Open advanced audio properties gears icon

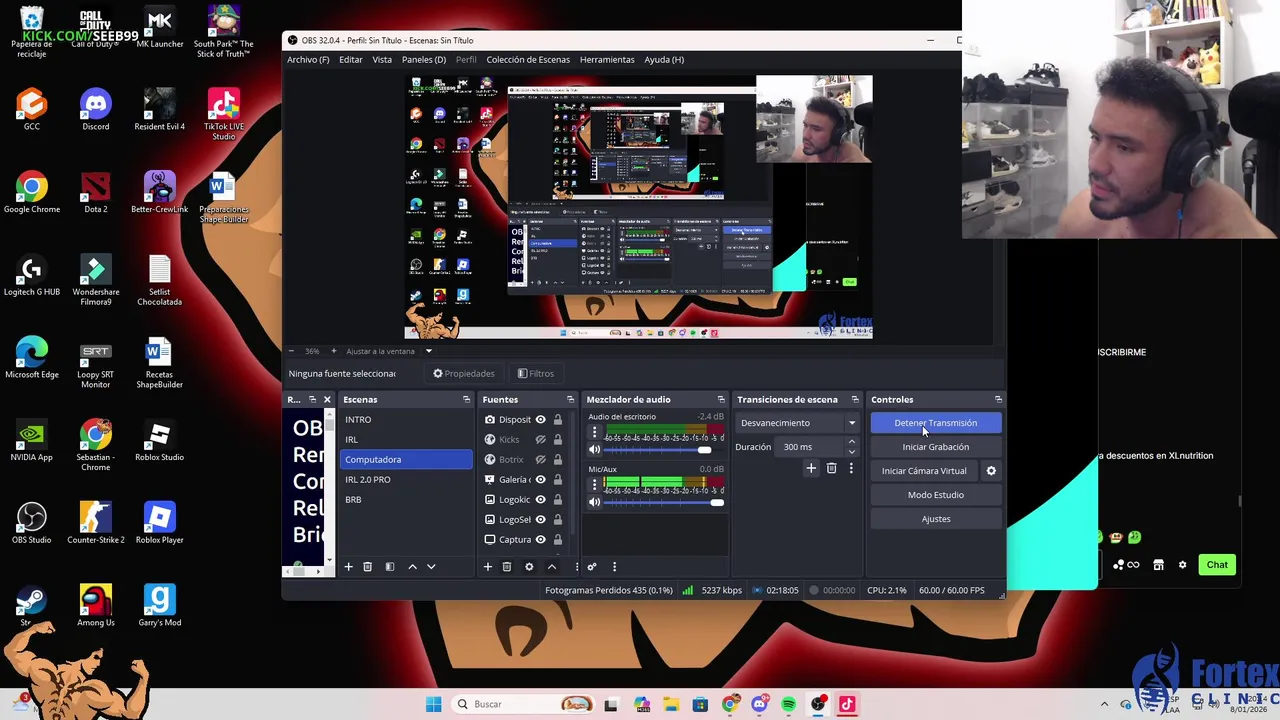pyautogui.click(x=592, y=567)
